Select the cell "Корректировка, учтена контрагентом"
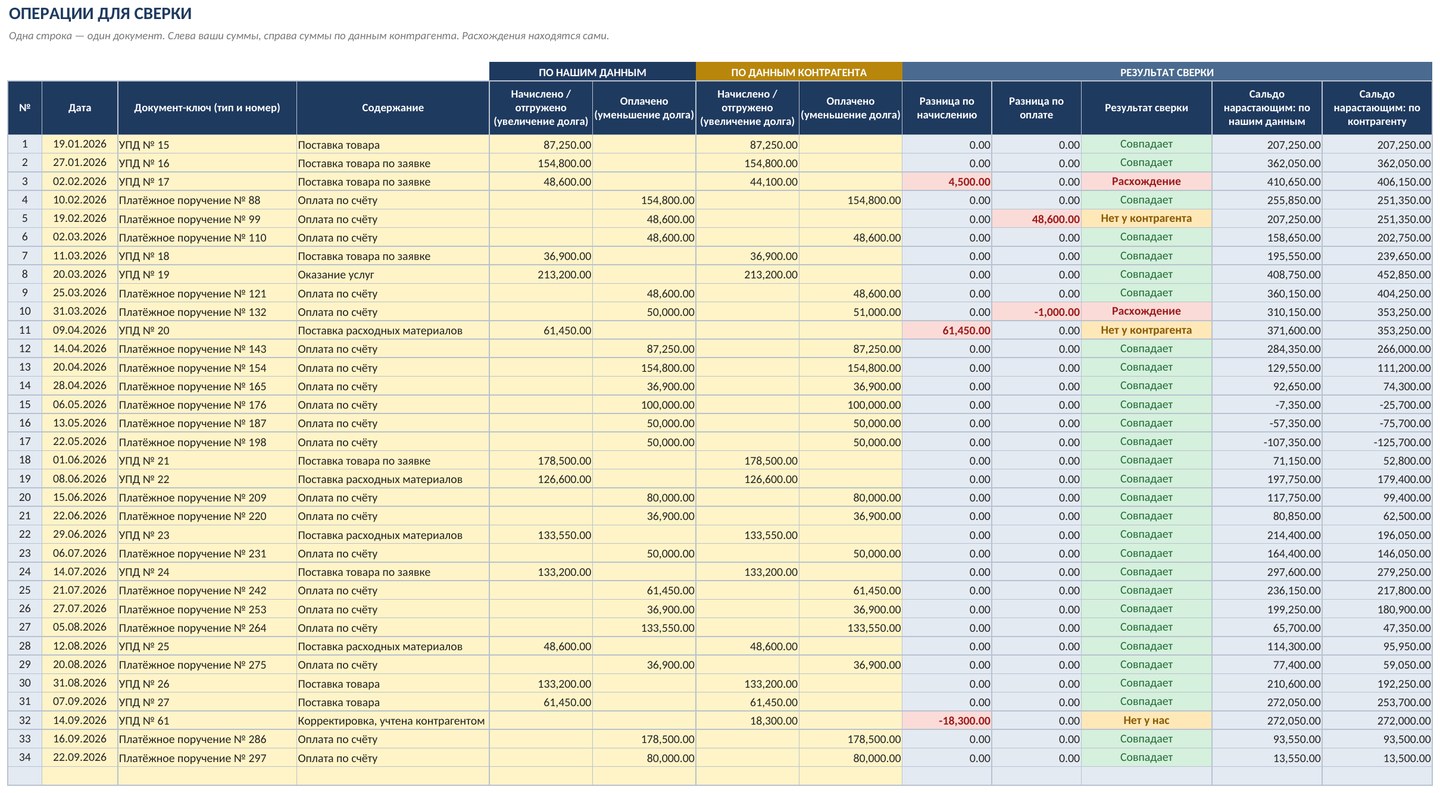 [x=392, y=720]
